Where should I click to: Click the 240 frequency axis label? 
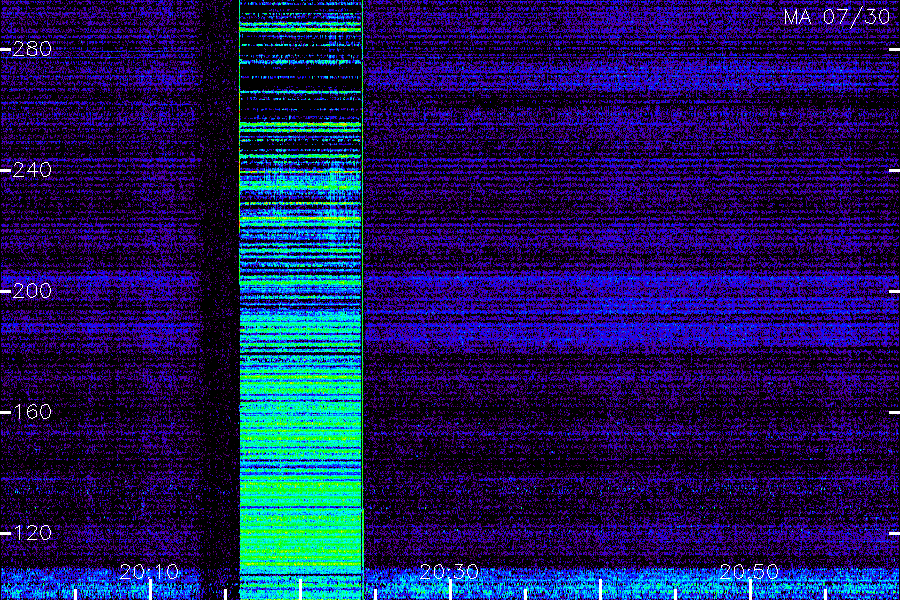click(x=32, y=170)
